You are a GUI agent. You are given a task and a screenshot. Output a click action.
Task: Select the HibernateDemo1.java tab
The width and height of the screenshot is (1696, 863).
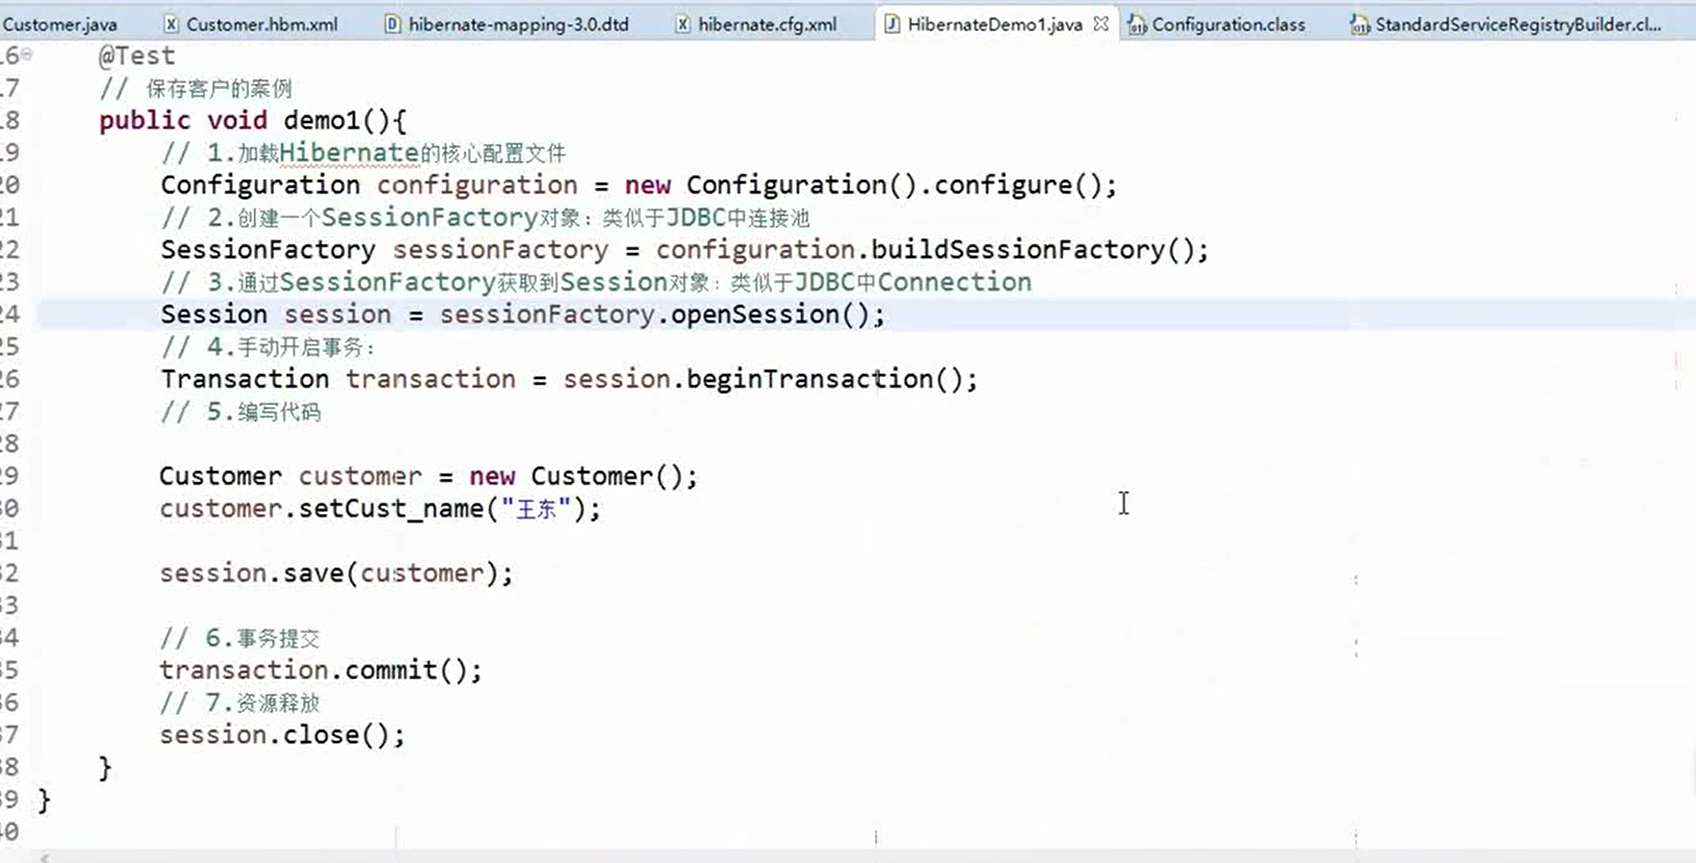pos(995,24)
